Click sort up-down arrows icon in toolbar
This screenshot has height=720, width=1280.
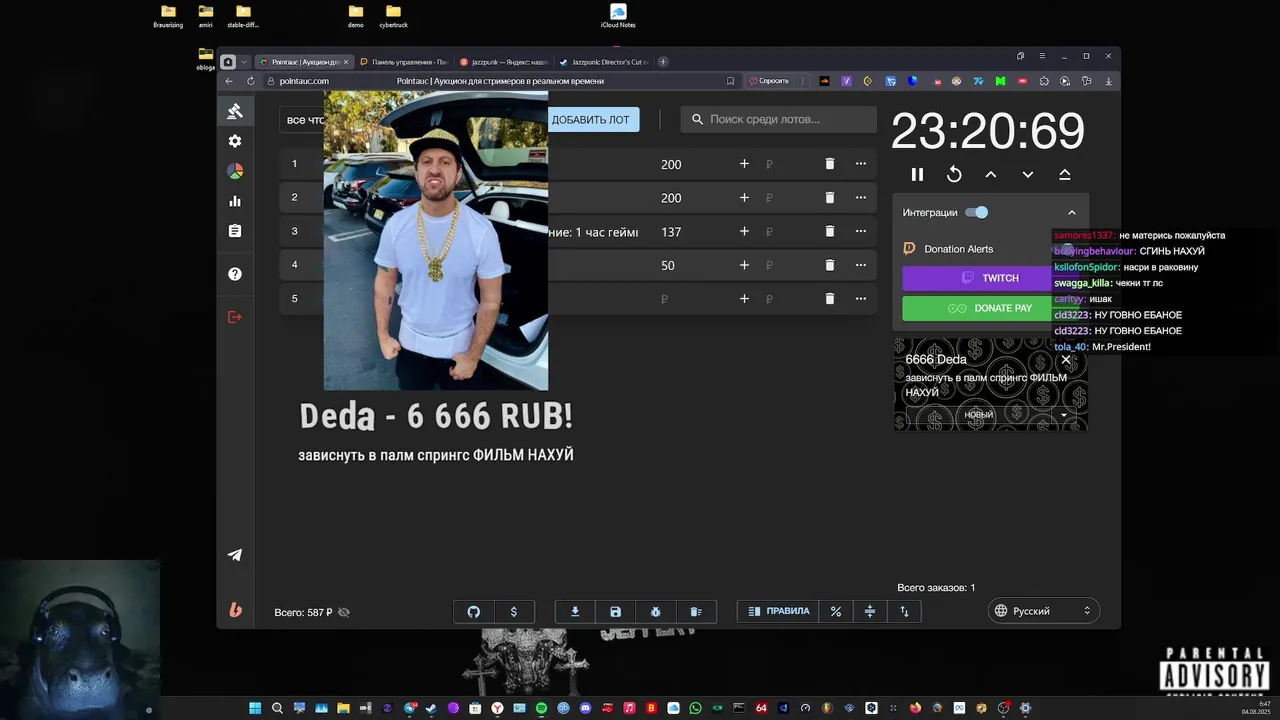904,611
